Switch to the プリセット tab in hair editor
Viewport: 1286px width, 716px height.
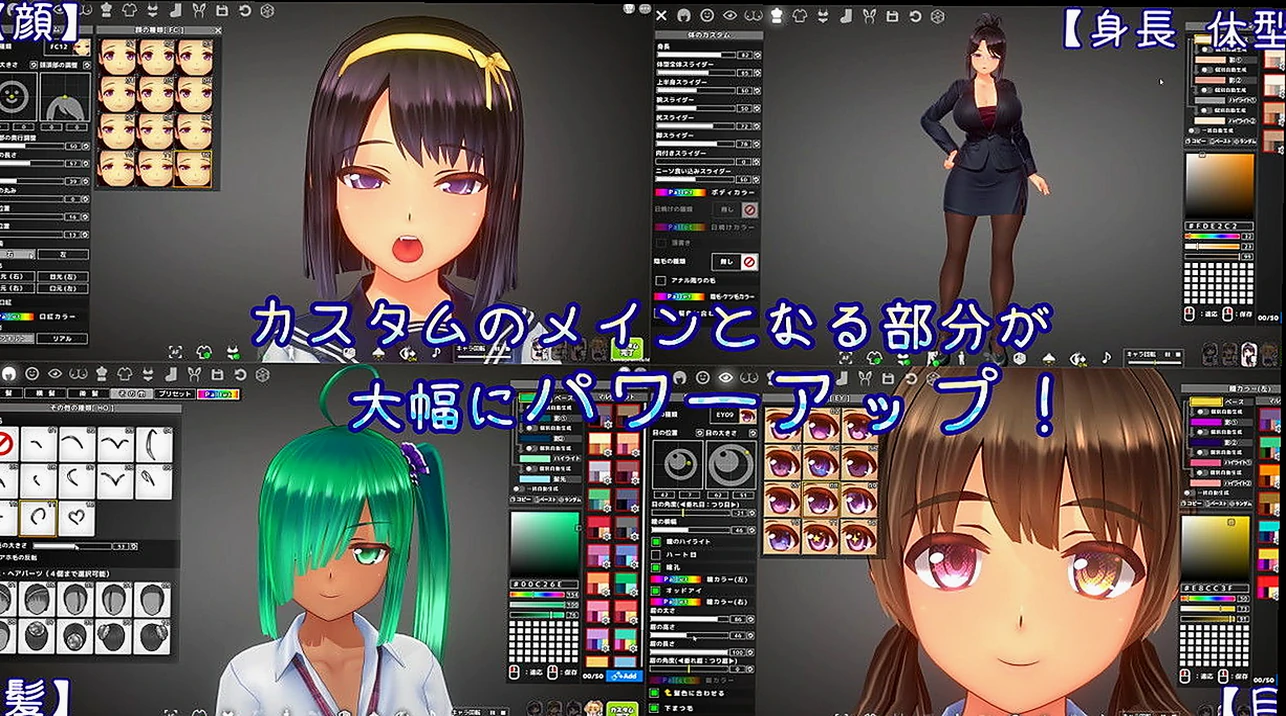tap(173, 394)
